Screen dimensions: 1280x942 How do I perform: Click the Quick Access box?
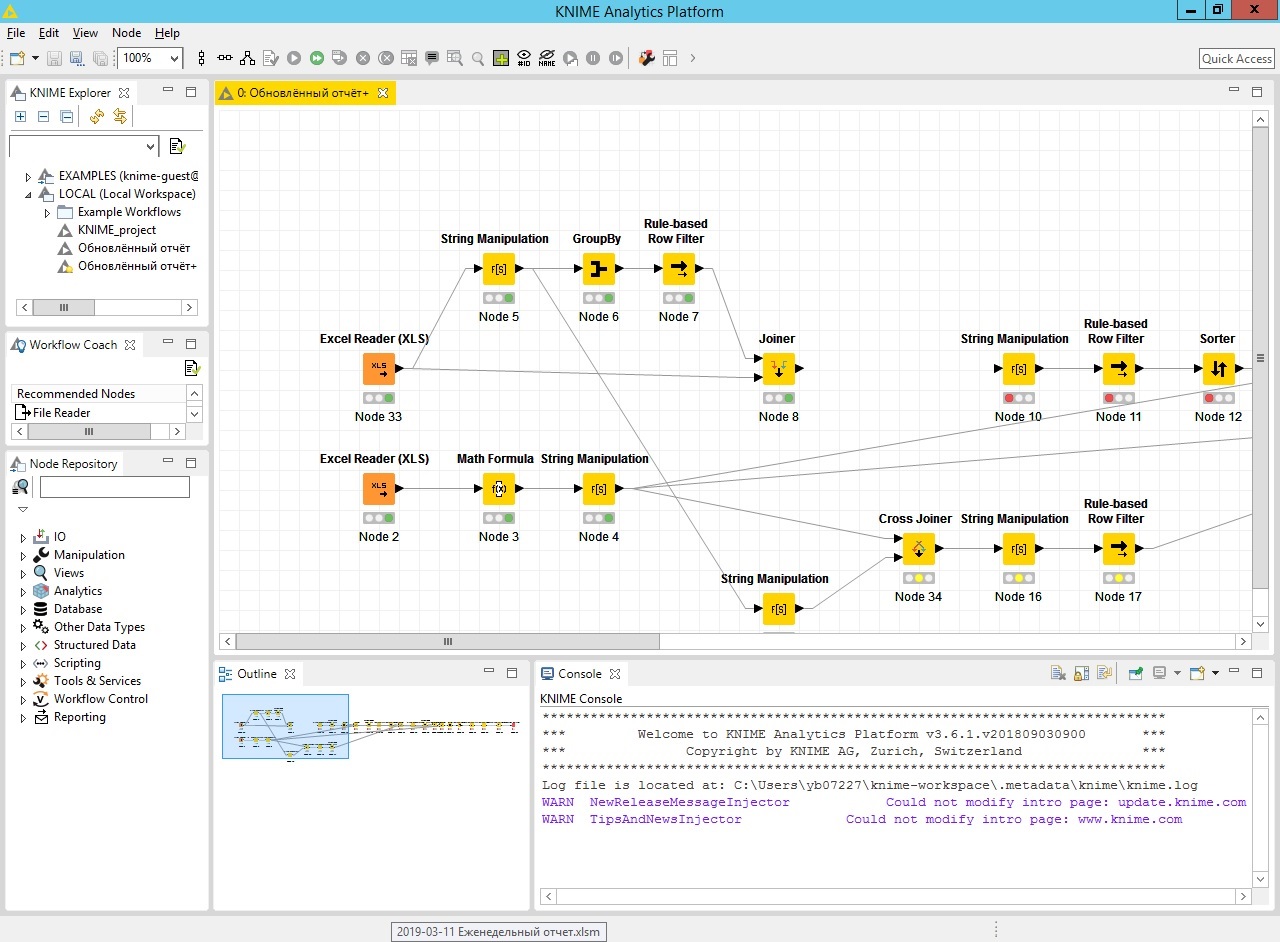coord(1236,59)
